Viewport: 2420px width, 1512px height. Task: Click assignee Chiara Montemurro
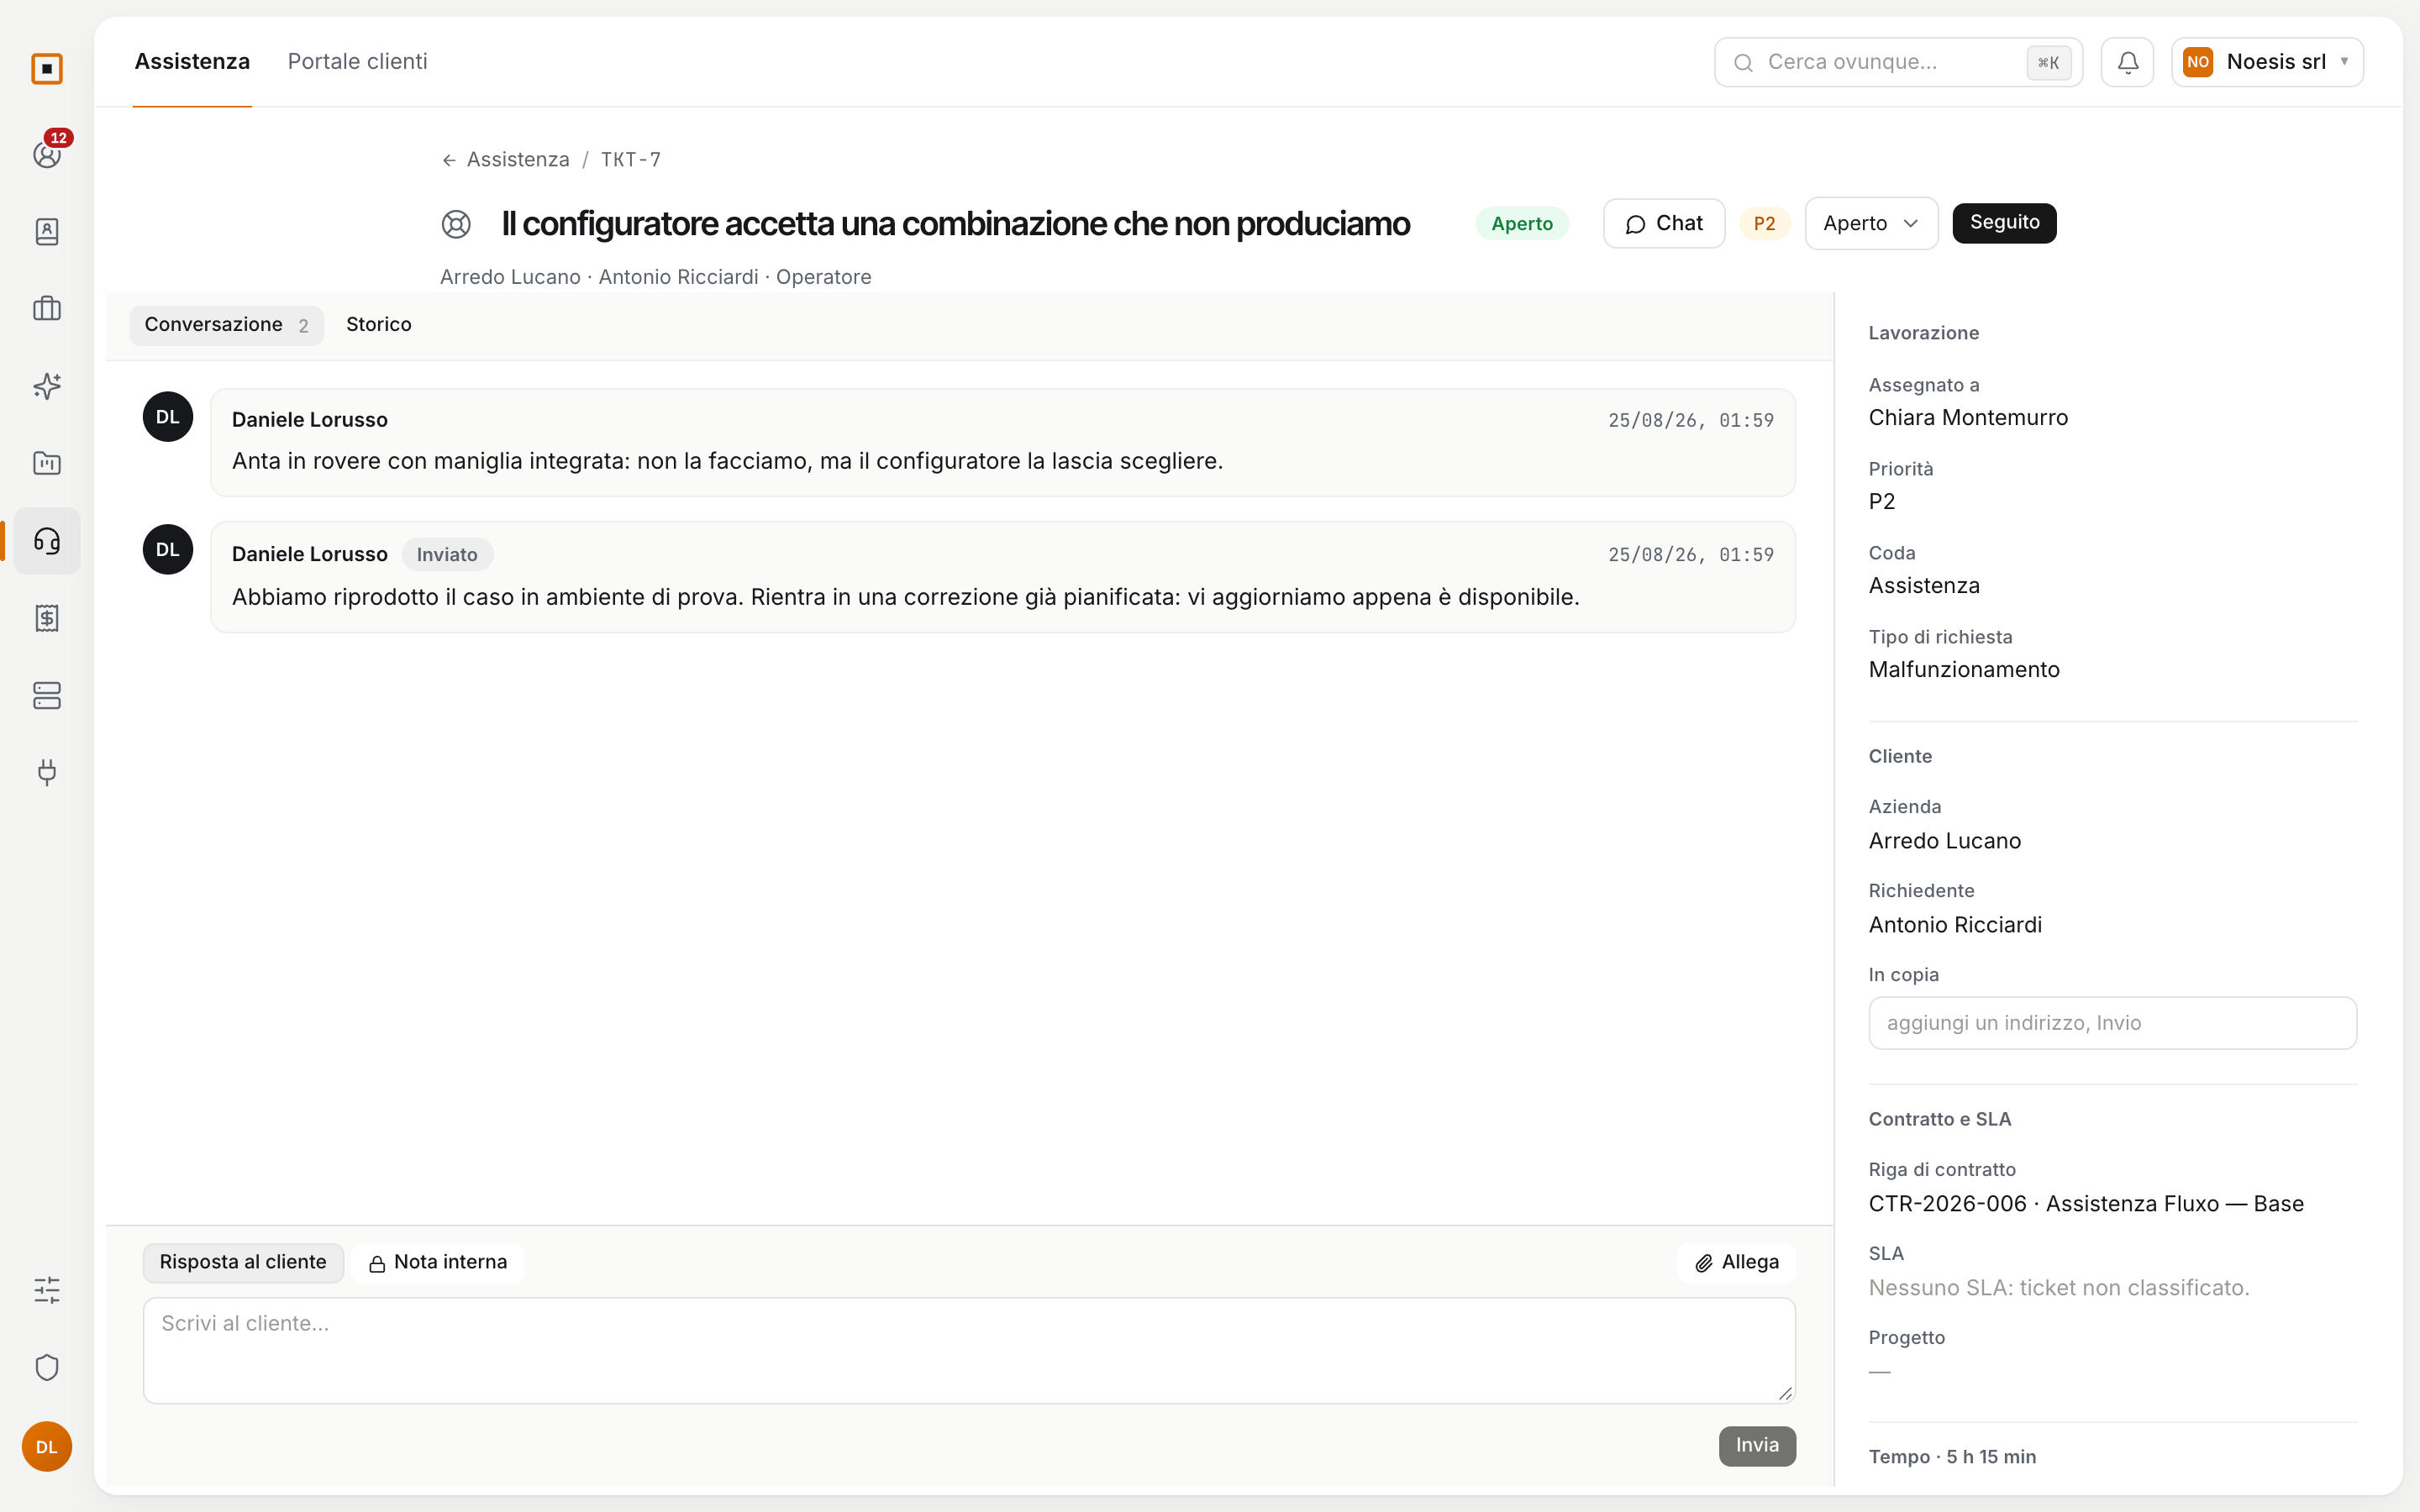[x=1967, y=418]
